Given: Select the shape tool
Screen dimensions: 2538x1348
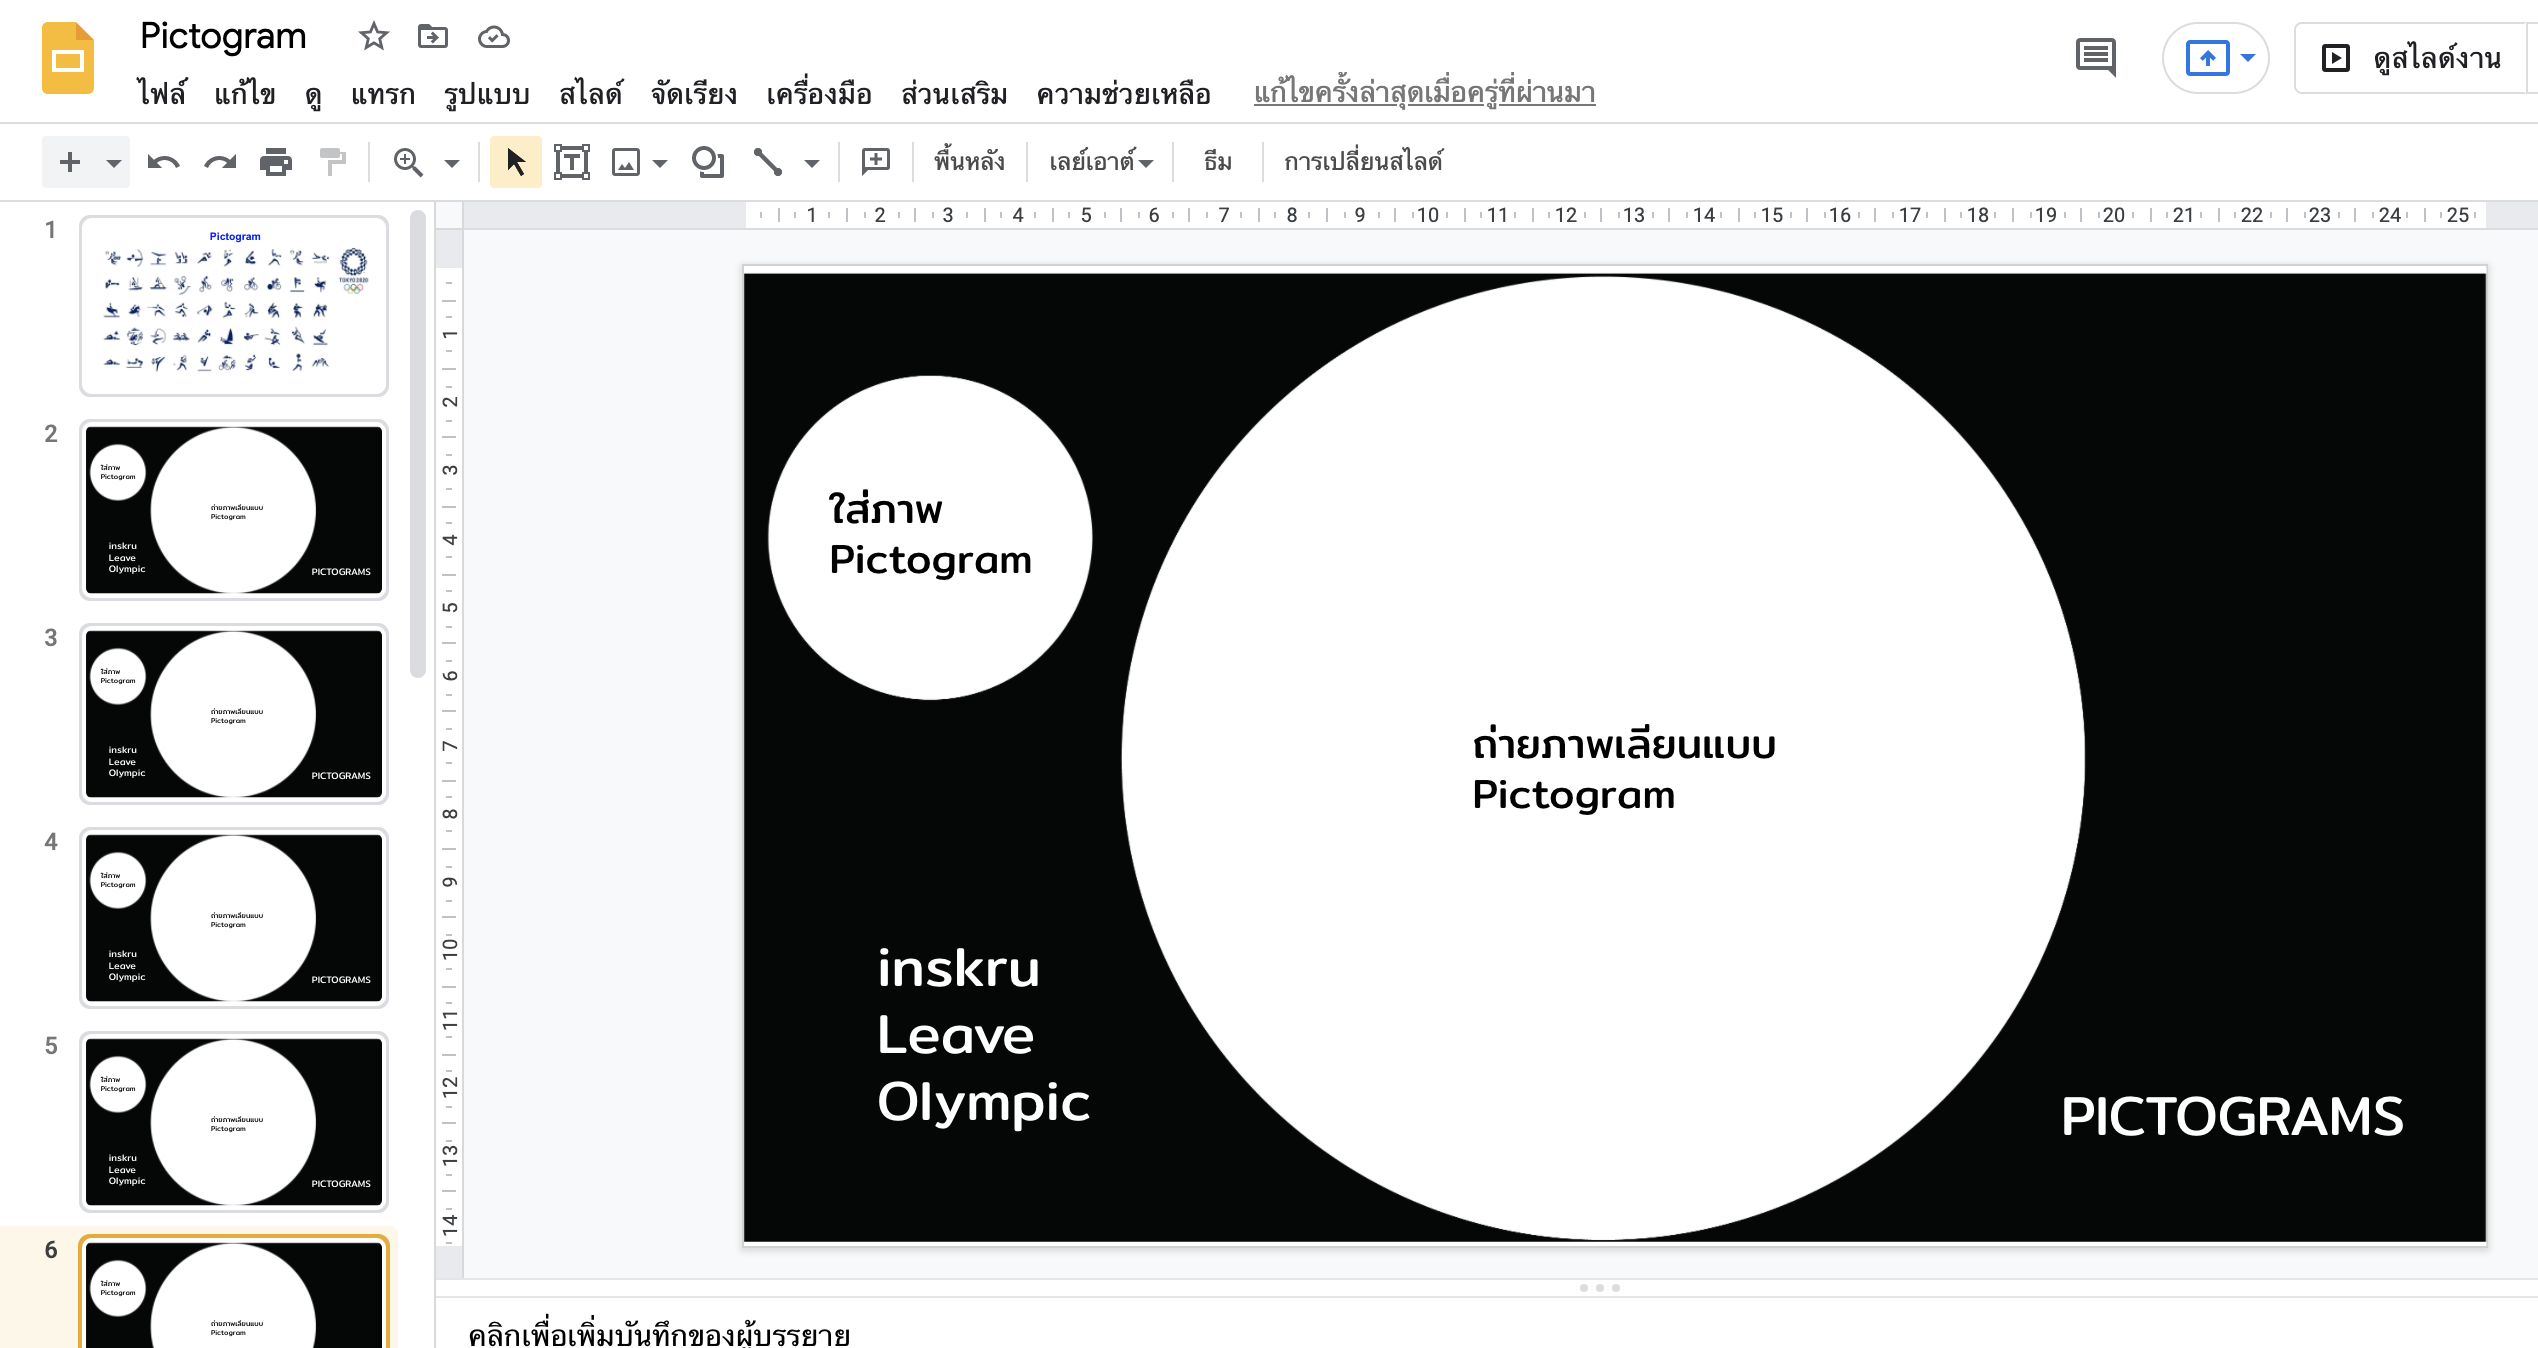Looking at the screenshot, I should click(x=708, y=161).
